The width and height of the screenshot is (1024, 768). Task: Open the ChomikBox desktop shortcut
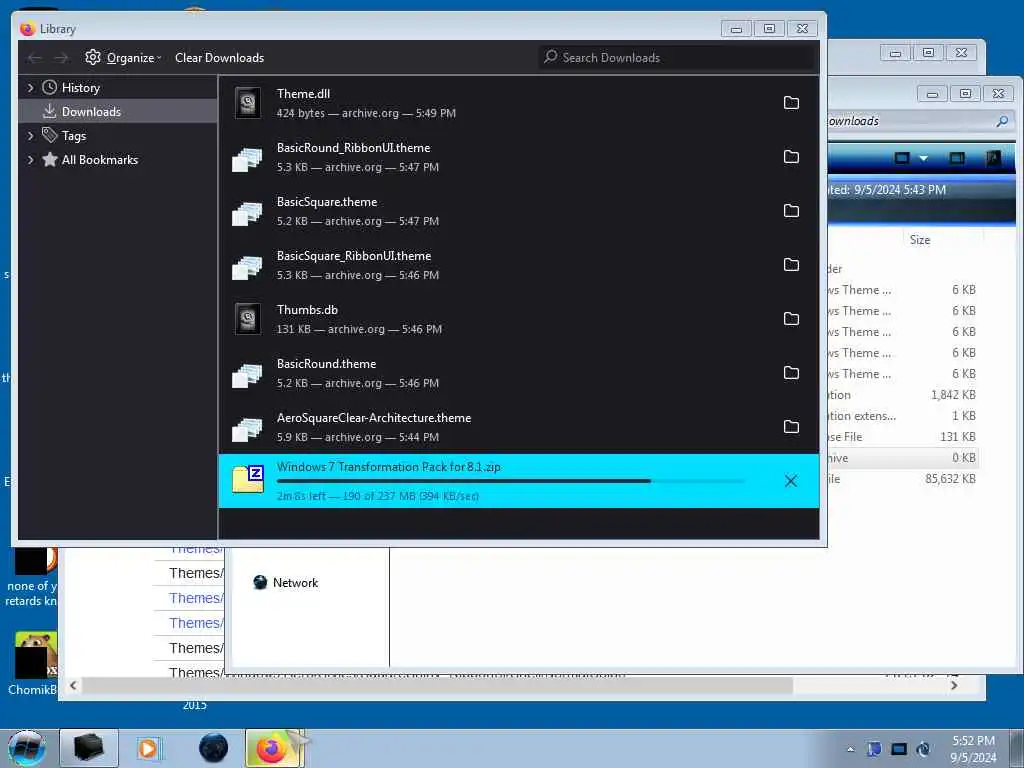(x=33, y=665)
